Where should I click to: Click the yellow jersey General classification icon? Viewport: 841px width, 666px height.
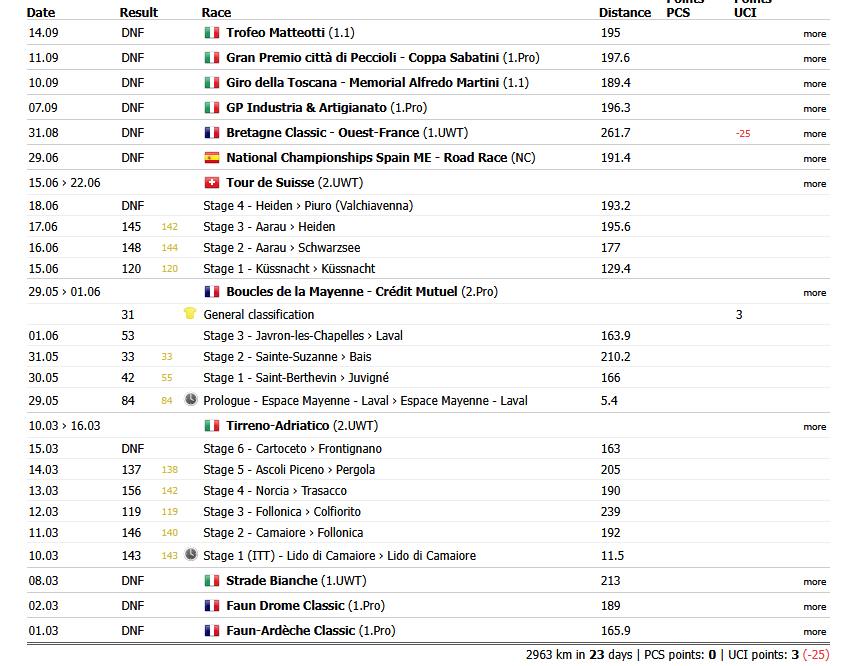click(190, 314)
